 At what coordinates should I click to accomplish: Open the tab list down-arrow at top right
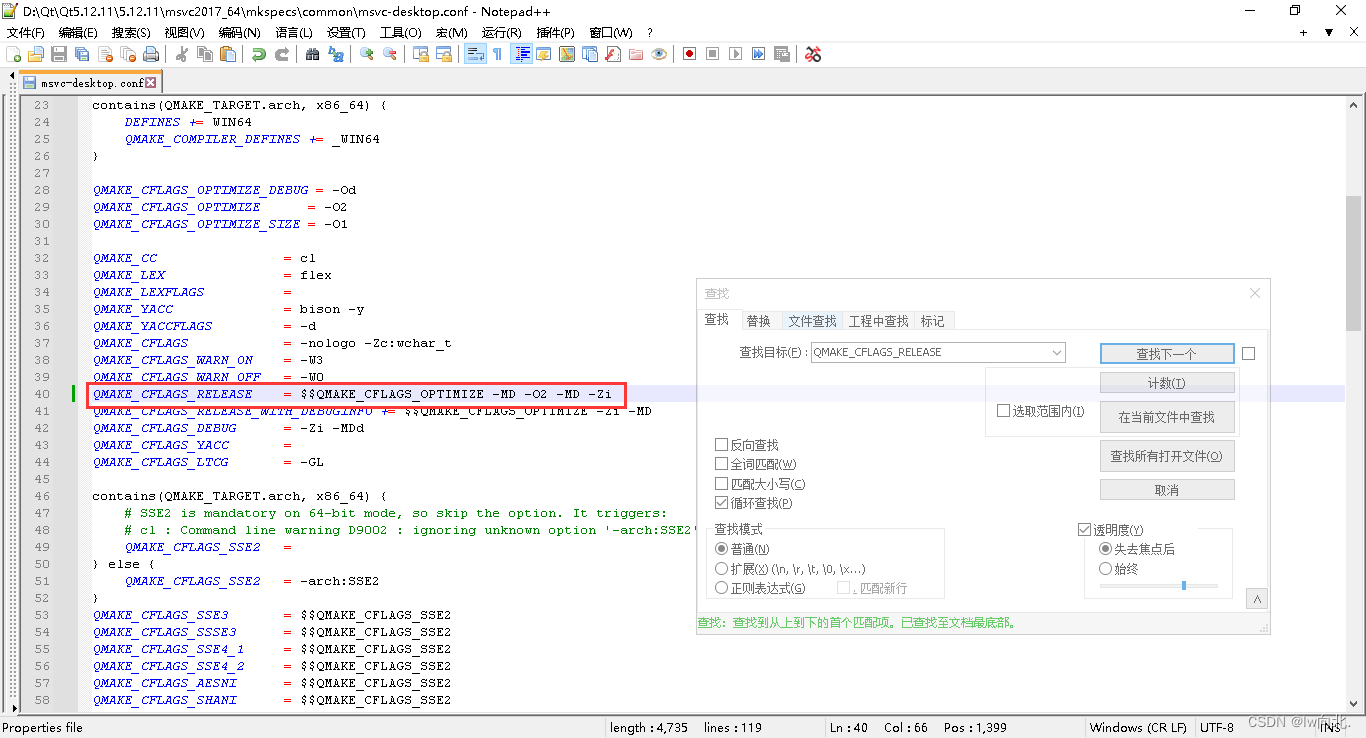pos(1329,33)
